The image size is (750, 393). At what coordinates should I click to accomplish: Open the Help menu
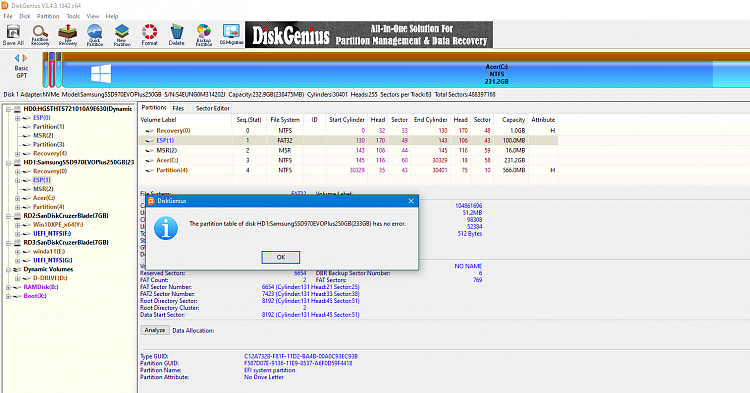click(x=112, y=16)
